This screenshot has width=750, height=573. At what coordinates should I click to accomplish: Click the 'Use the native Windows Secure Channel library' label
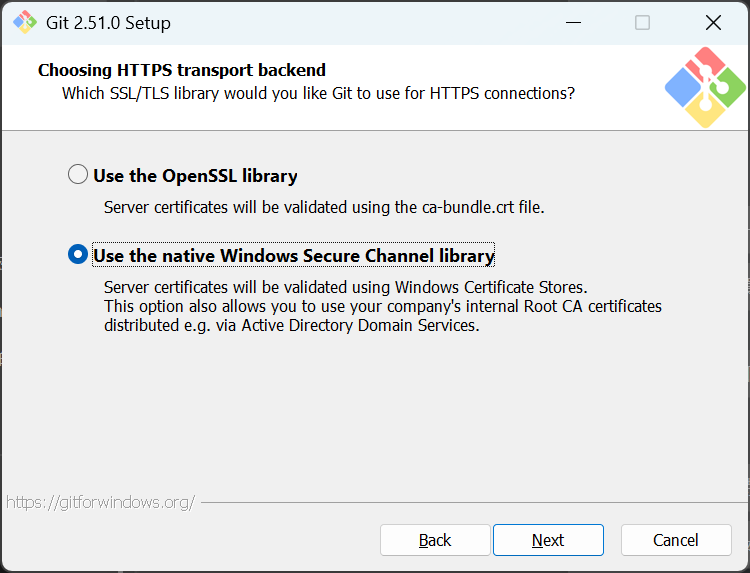[x=293, y=256]
